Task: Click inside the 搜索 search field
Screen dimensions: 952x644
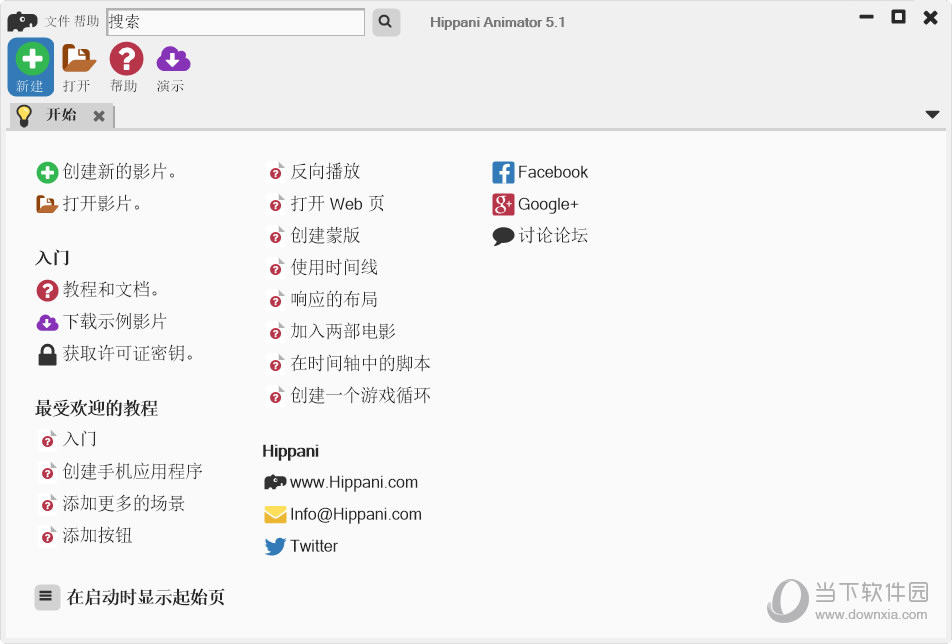Action: tap(236, 22)
